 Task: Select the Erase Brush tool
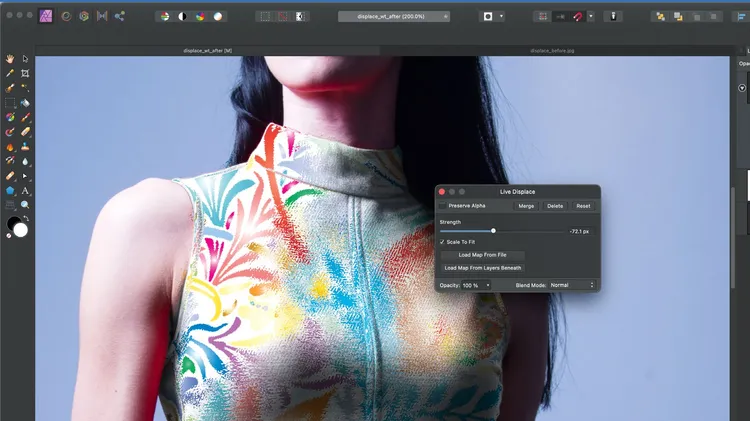point(25,132)
